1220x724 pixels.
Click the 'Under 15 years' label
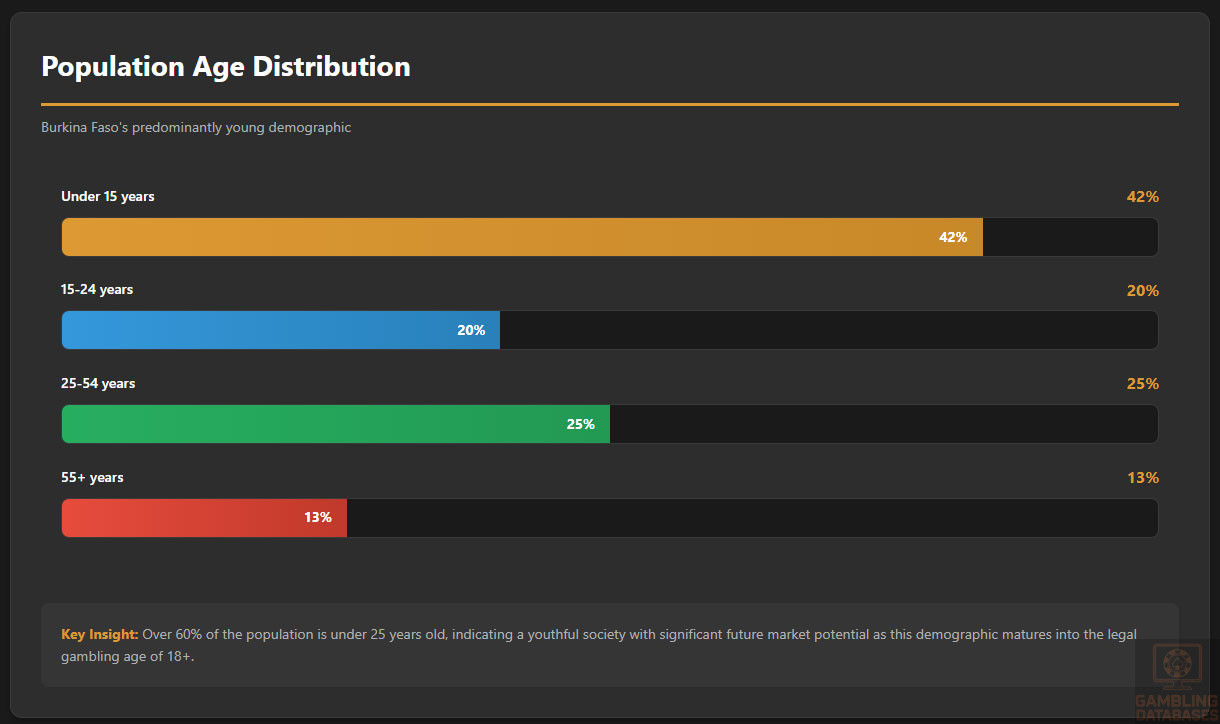[108, 197]
